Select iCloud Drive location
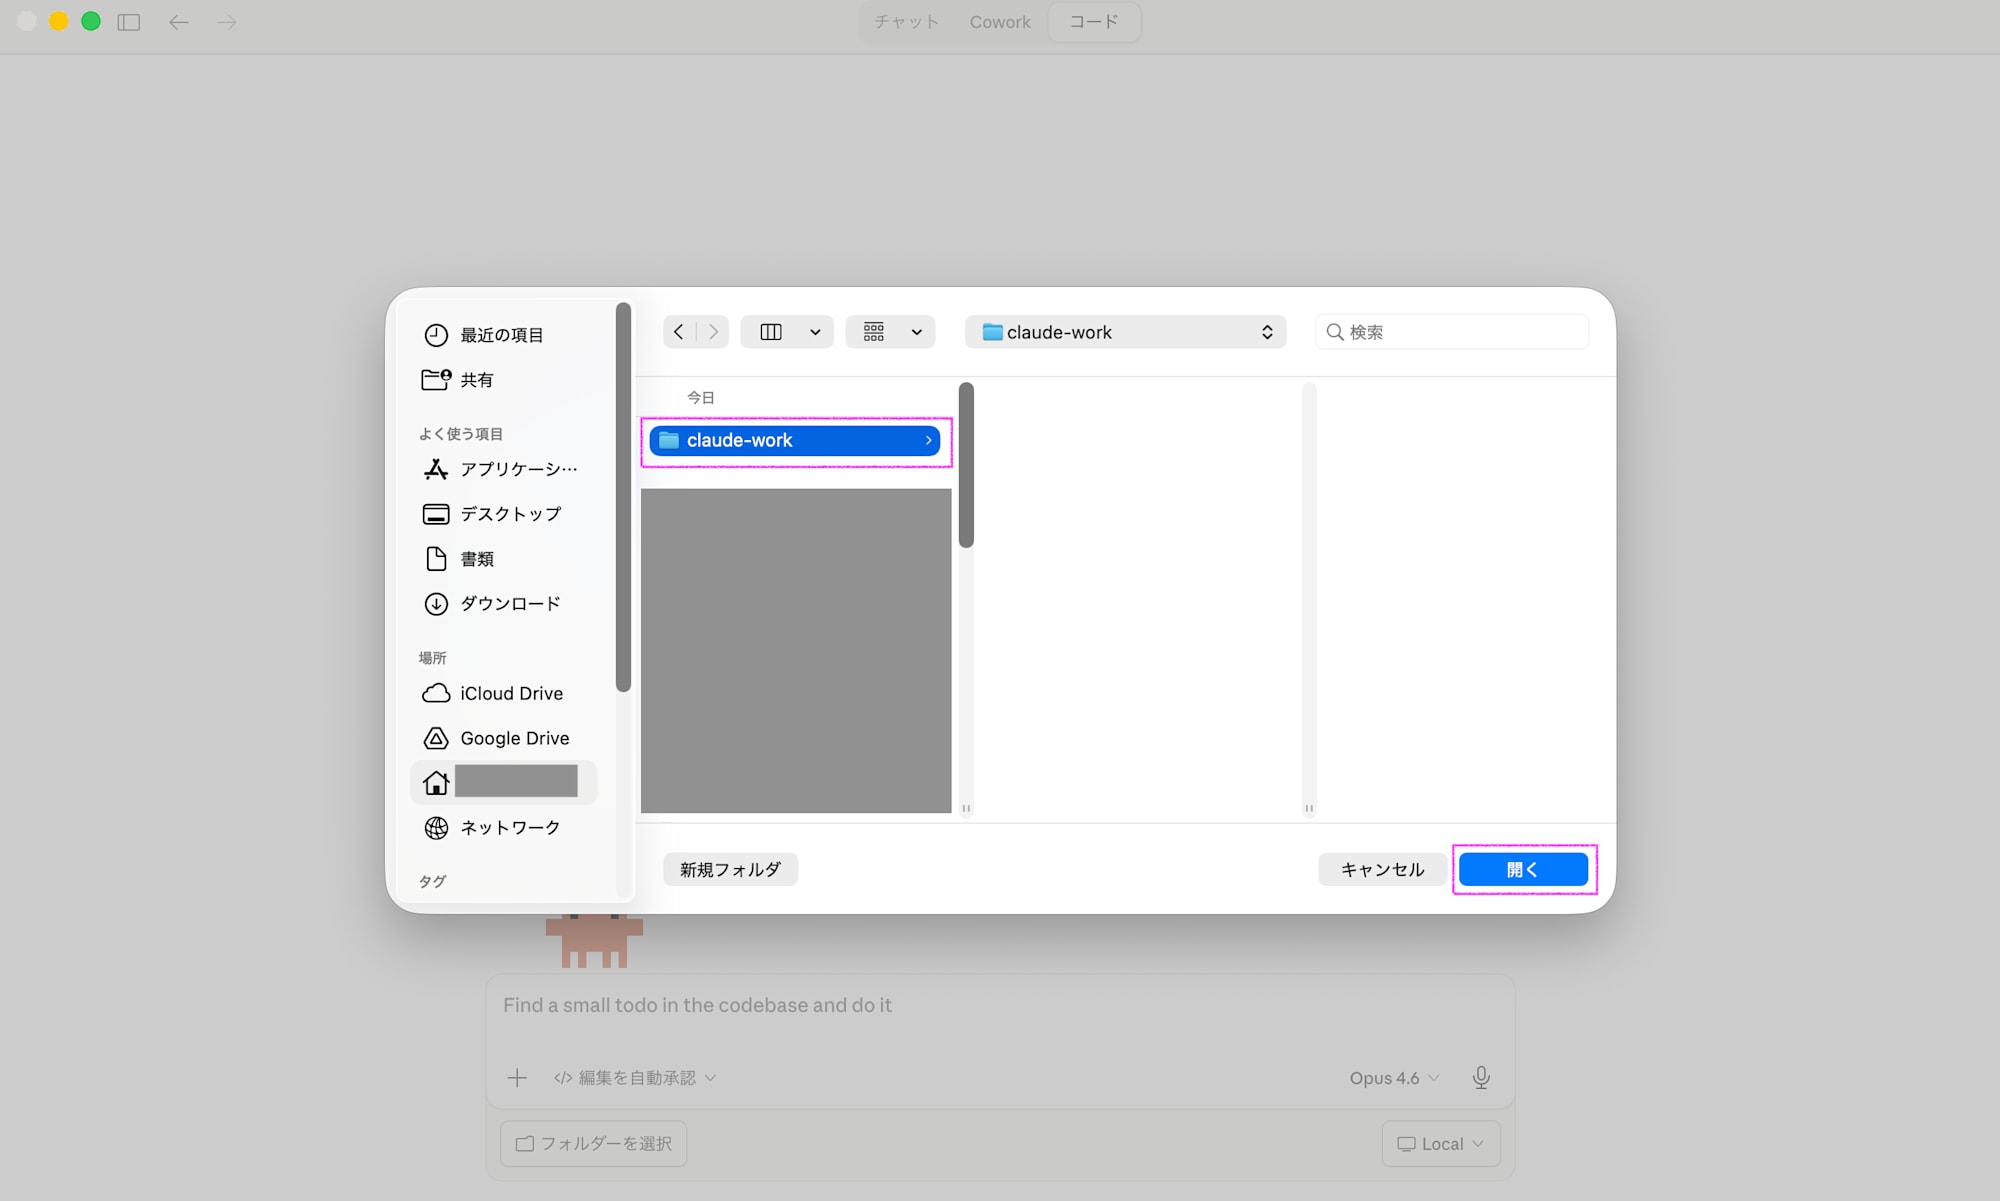2000x1201 pixels. click(x=511, y=693)
